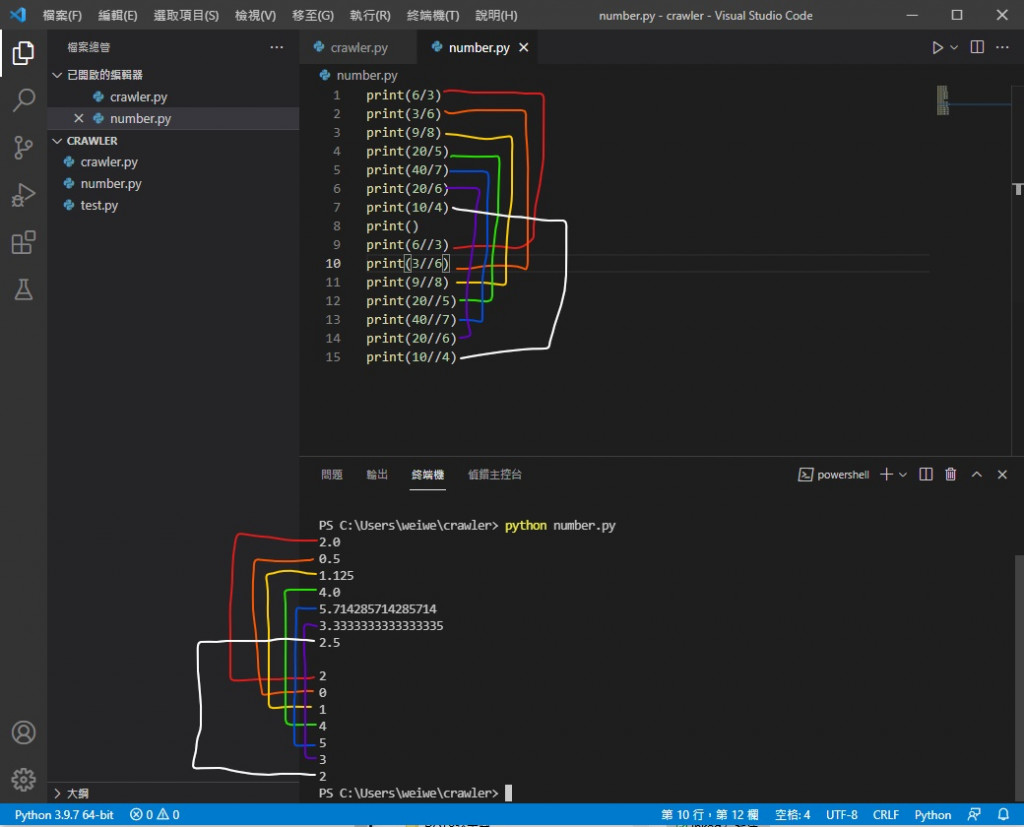1024x827 pixels.
Task: Change file encoding UTF-8
Action: click(x=841, y=815)
